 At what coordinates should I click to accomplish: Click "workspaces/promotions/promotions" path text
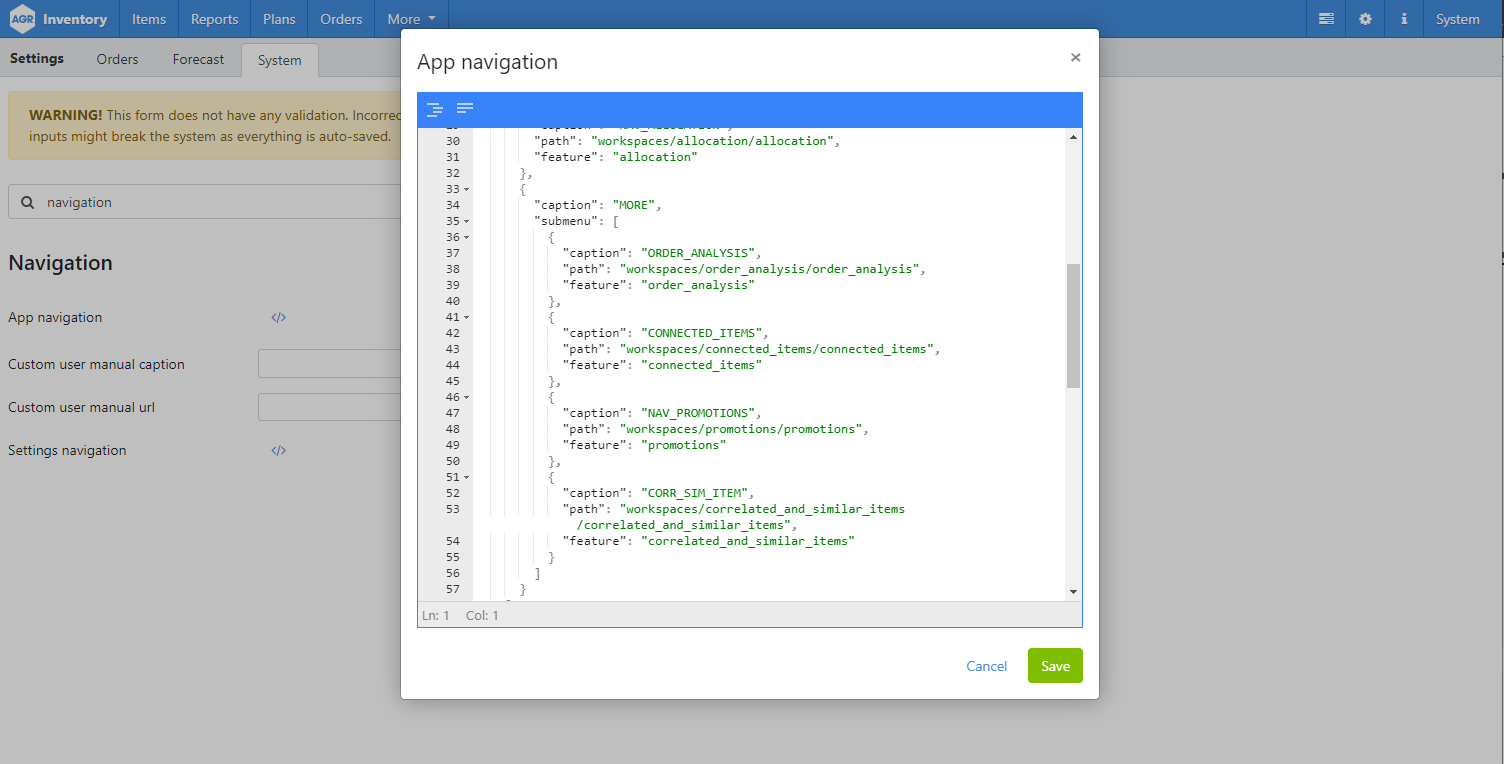tap(741, 429)
